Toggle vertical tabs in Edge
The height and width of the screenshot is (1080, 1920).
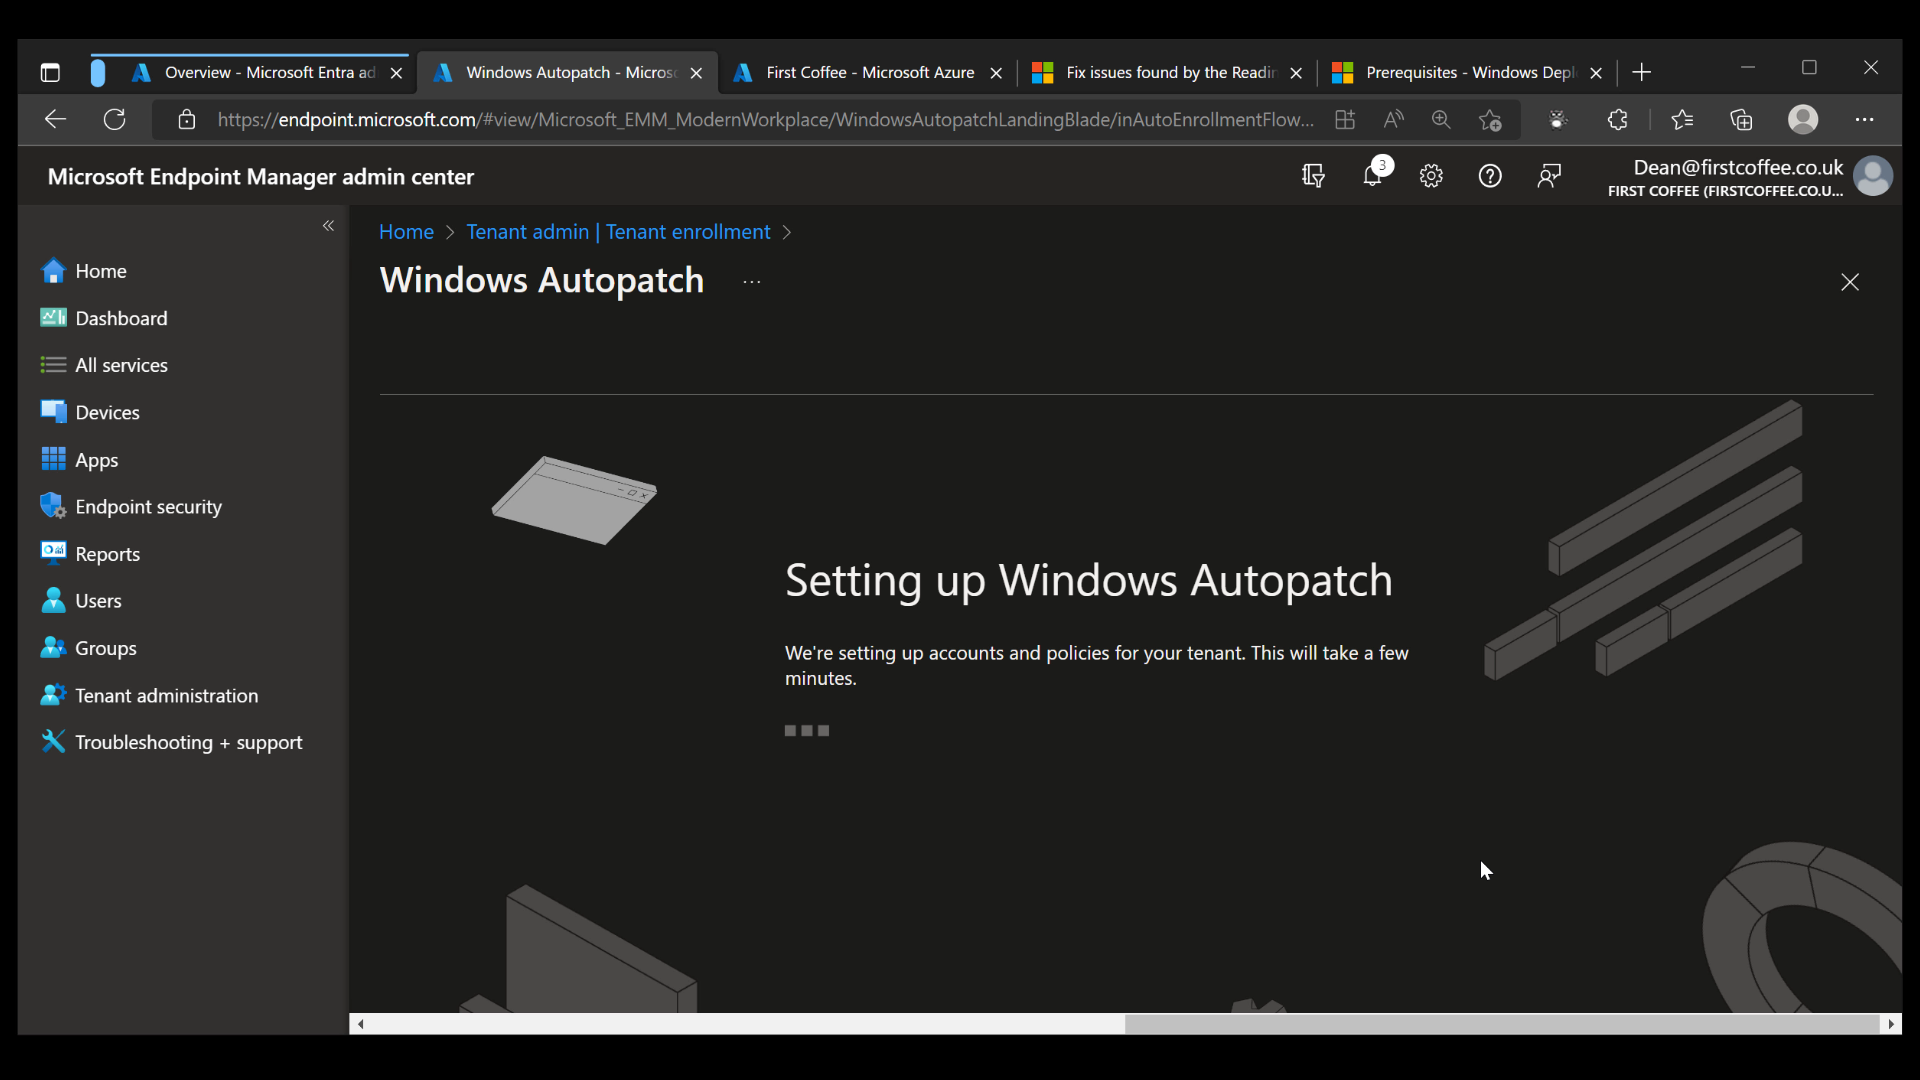tap(50, 72)
